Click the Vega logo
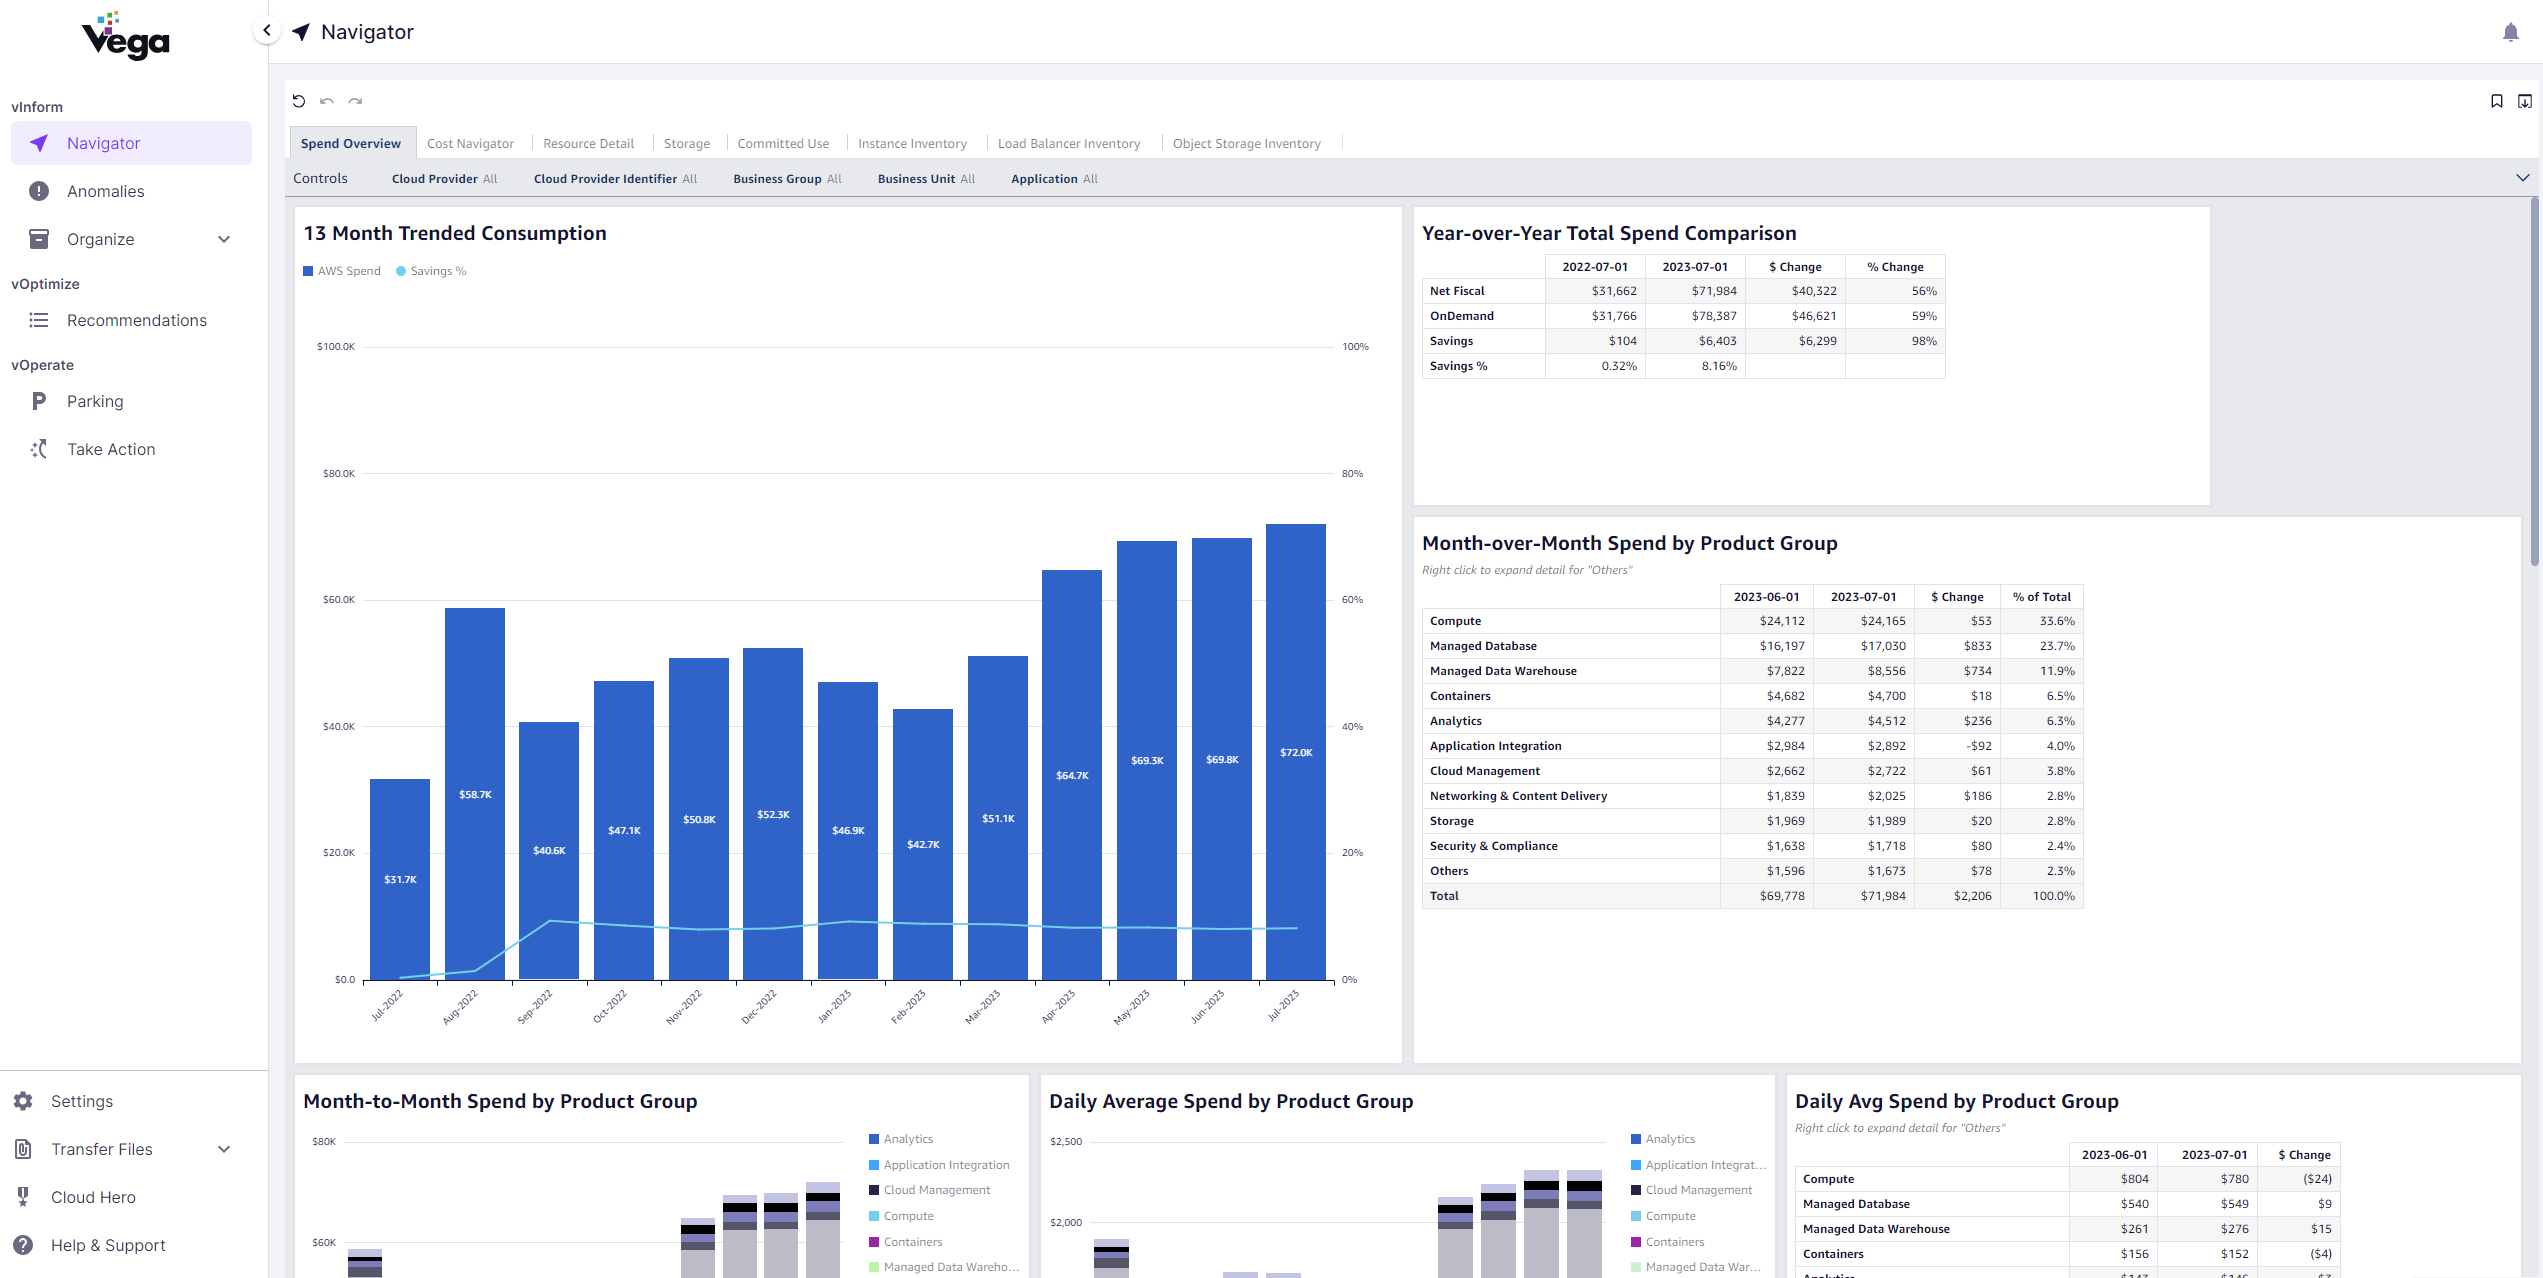 coord(126,36)
